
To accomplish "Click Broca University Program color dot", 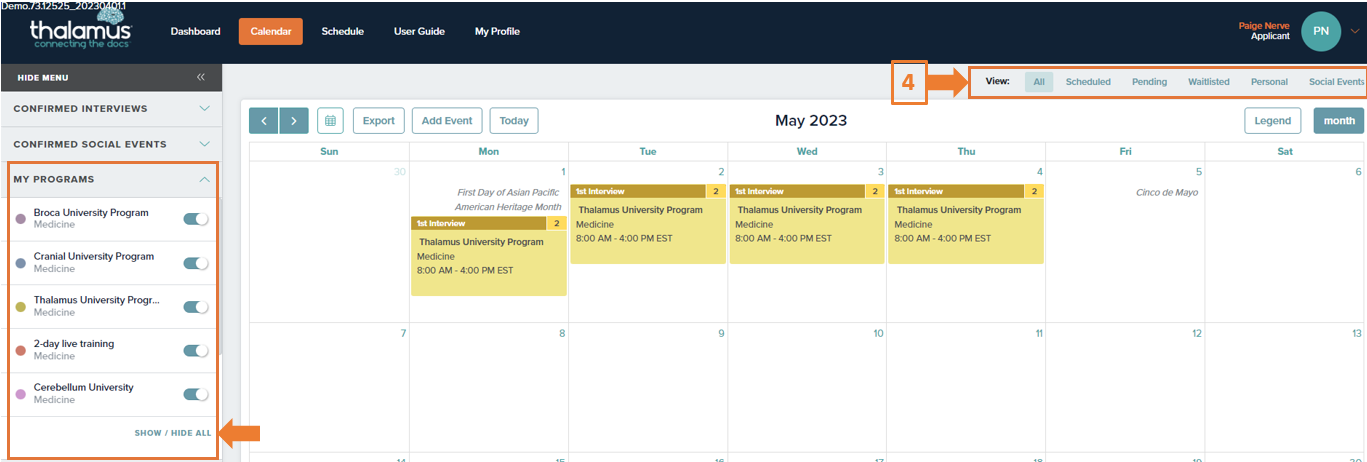I will (x=21, y=219).
